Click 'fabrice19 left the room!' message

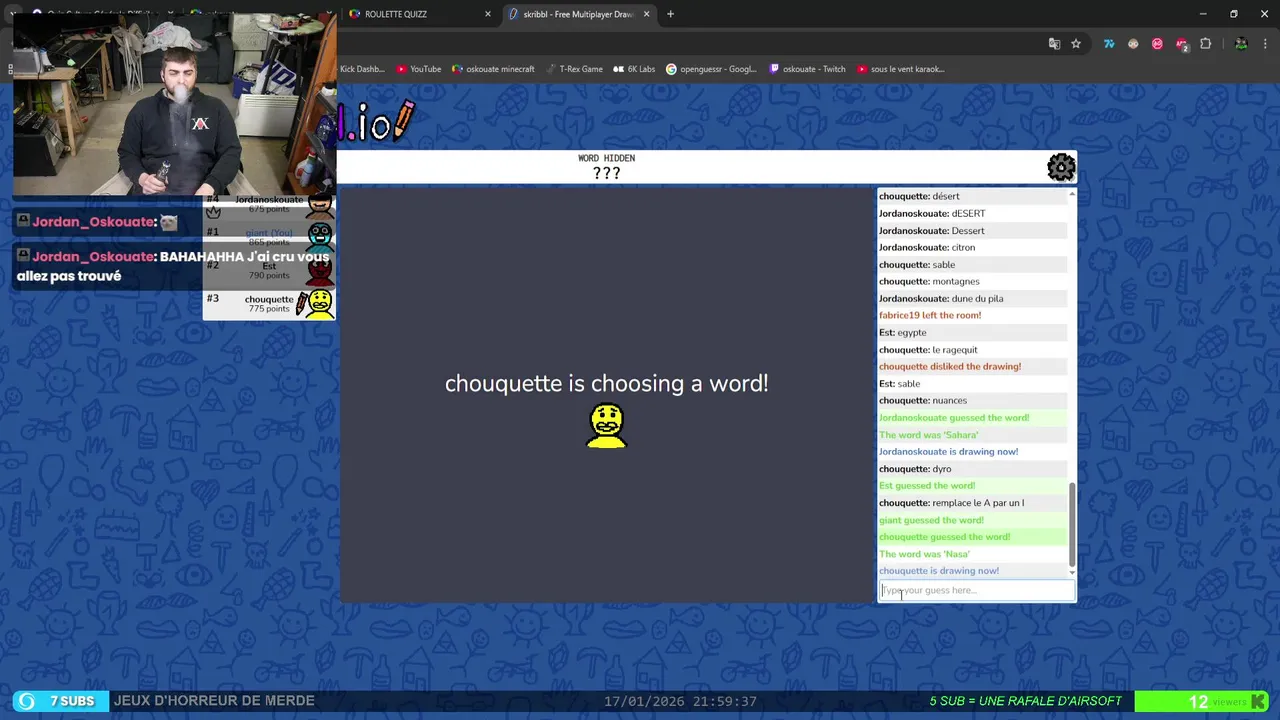click(929, 315)
